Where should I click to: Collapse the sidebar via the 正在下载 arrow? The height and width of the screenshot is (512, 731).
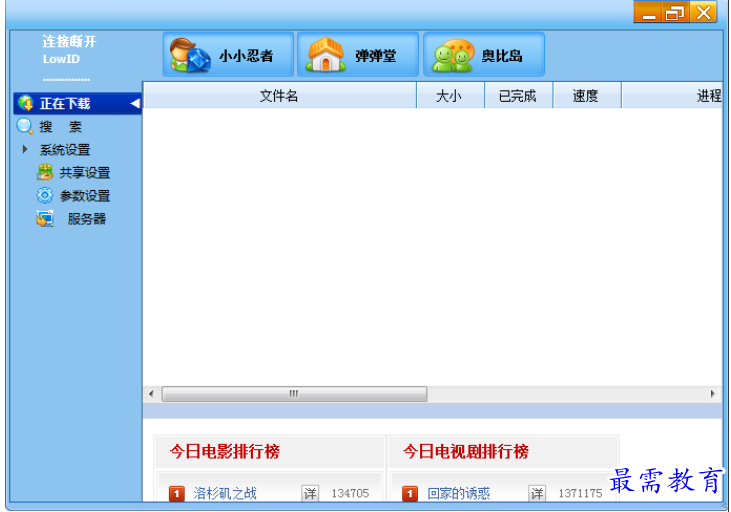coord(135,104)
